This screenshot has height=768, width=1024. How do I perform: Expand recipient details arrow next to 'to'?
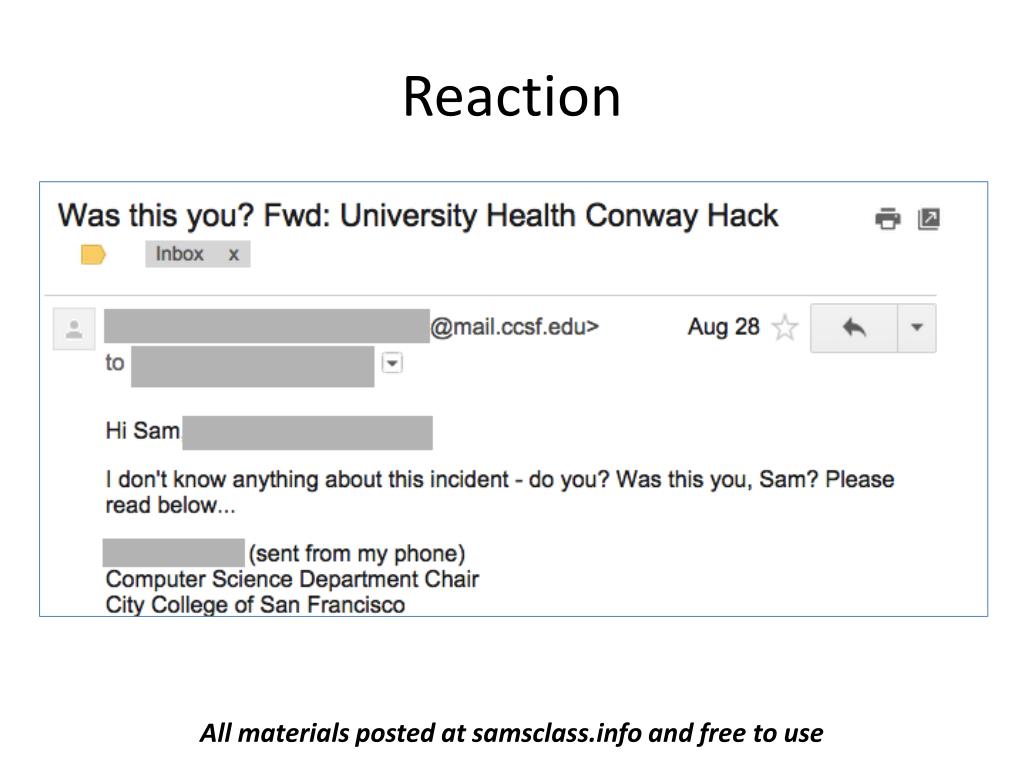(x=392, y=362)
